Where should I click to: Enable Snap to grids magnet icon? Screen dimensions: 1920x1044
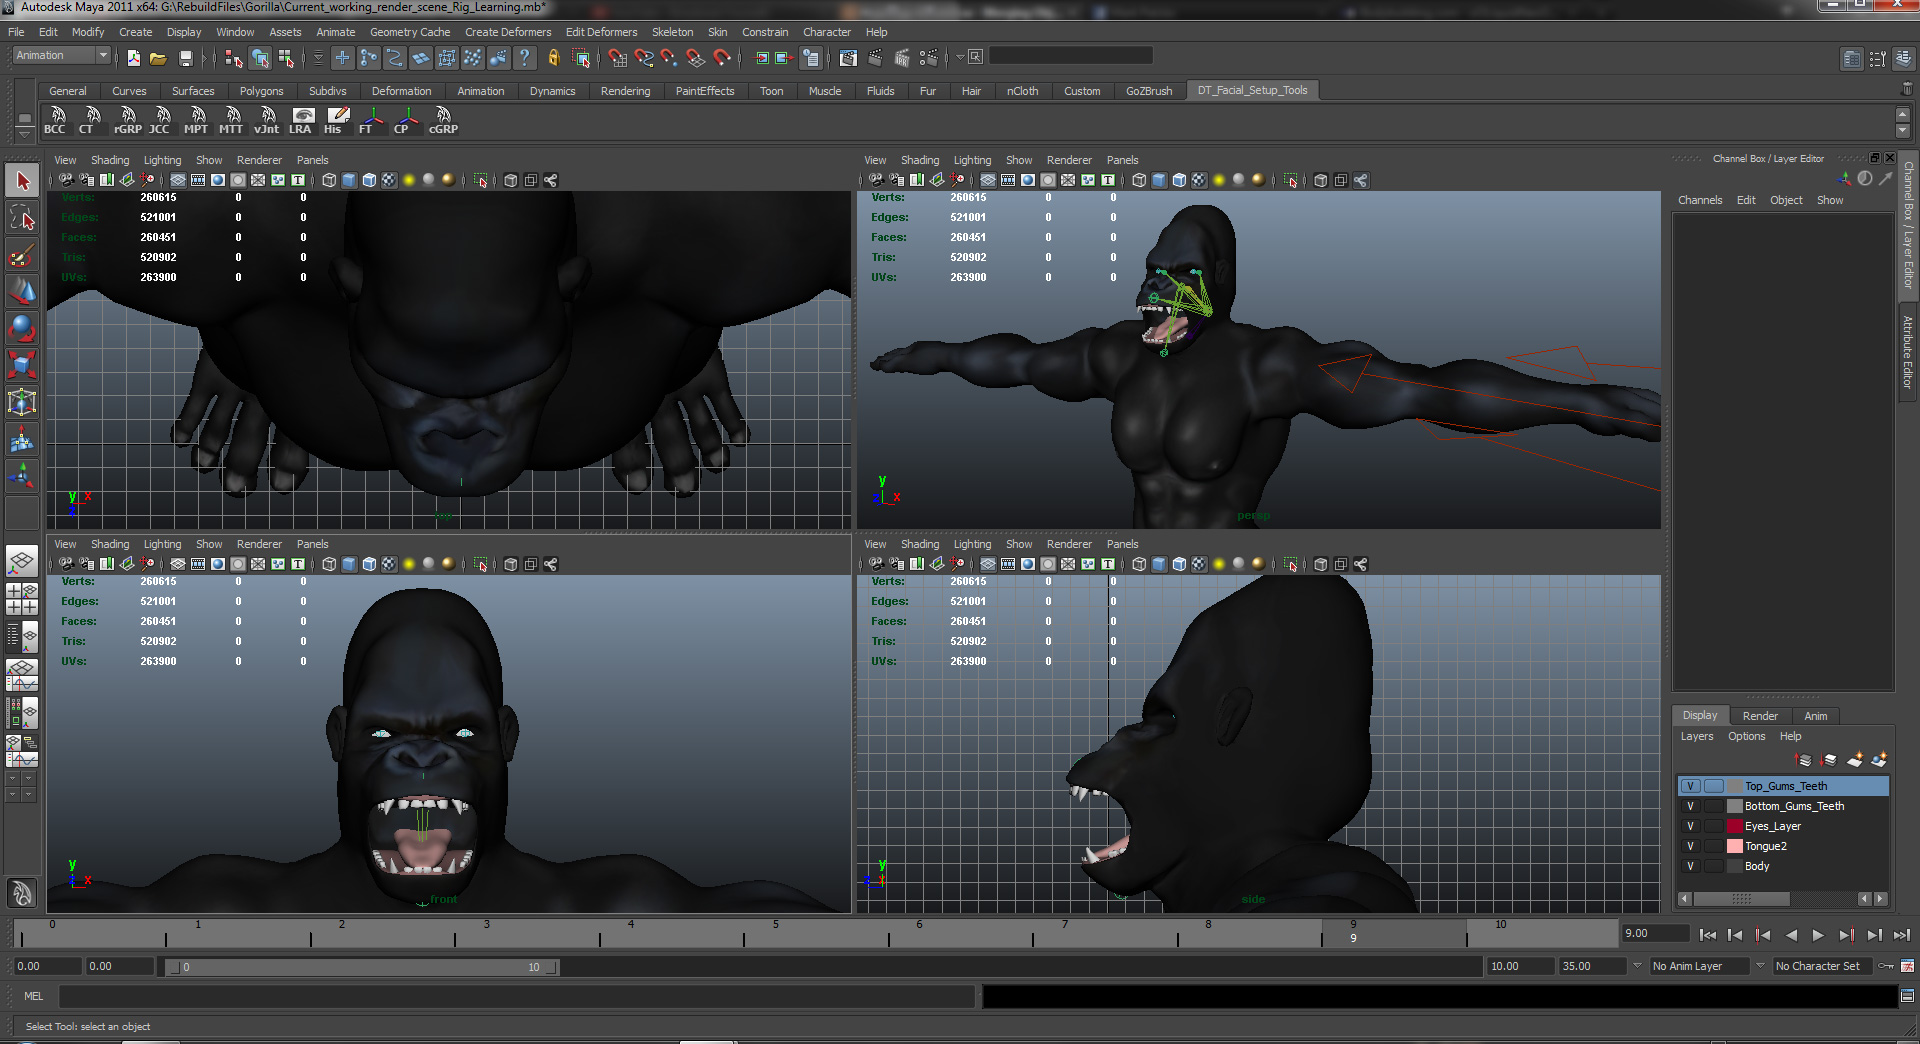[x=618, y=57]
